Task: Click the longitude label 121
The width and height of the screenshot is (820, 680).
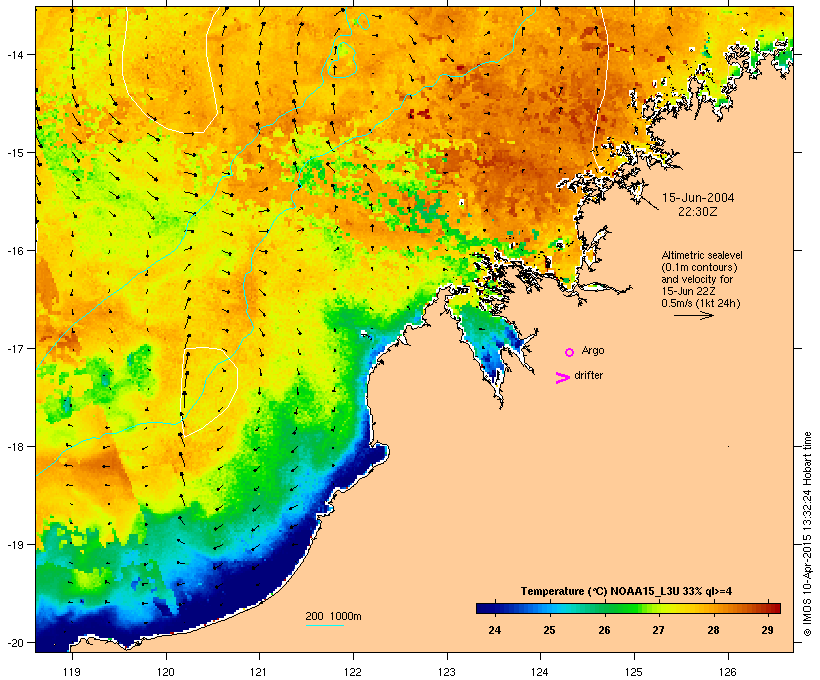Action: pyautogui.click(x=259, y=672)
